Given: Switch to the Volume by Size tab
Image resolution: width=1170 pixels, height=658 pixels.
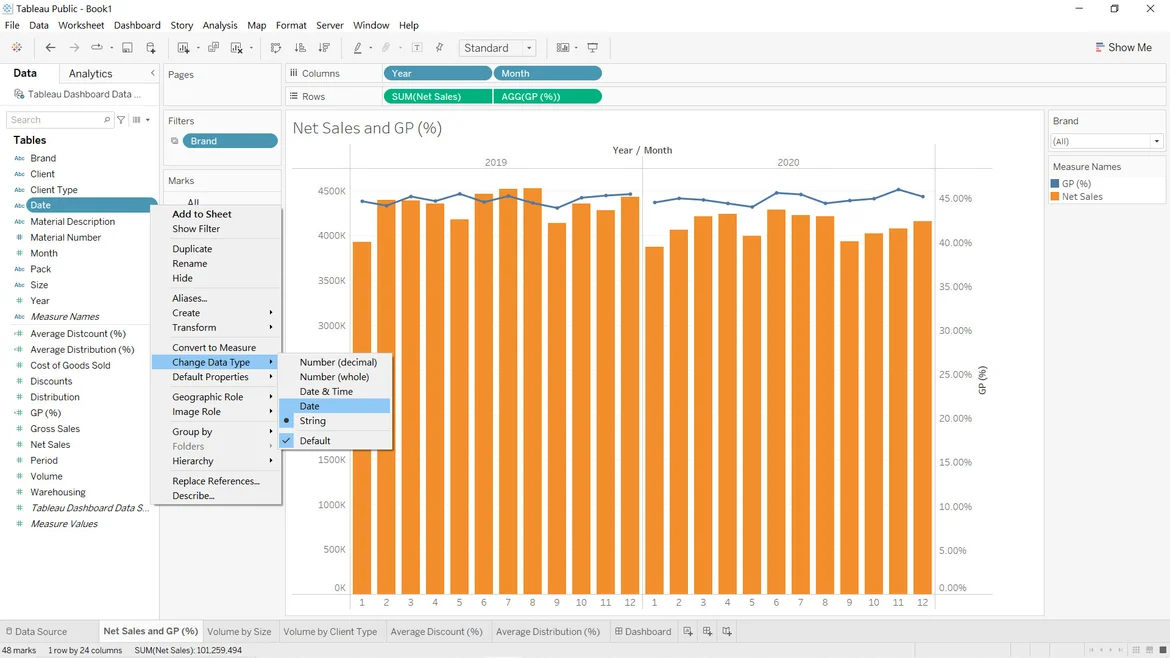Looking at the screenshot, I should point(239,632).
